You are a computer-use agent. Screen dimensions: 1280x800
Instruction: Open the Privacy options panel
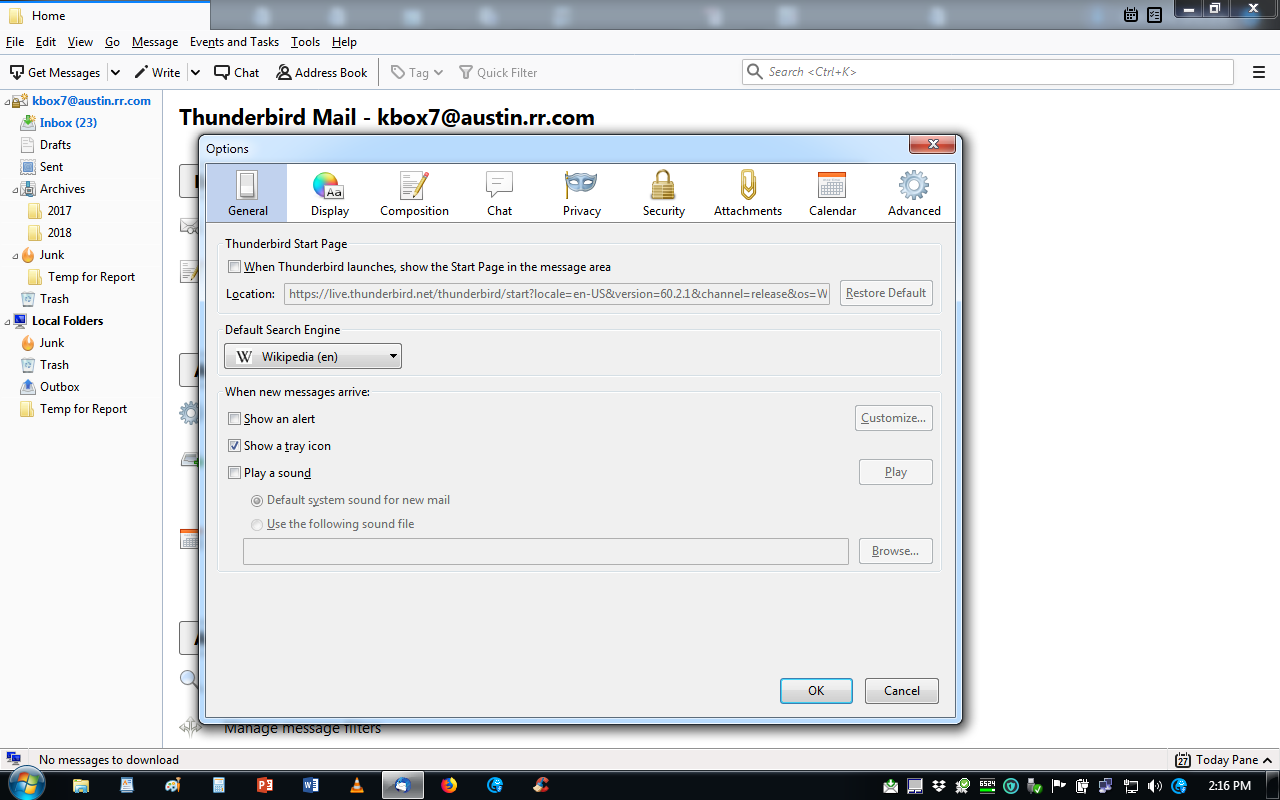point(581,193)
